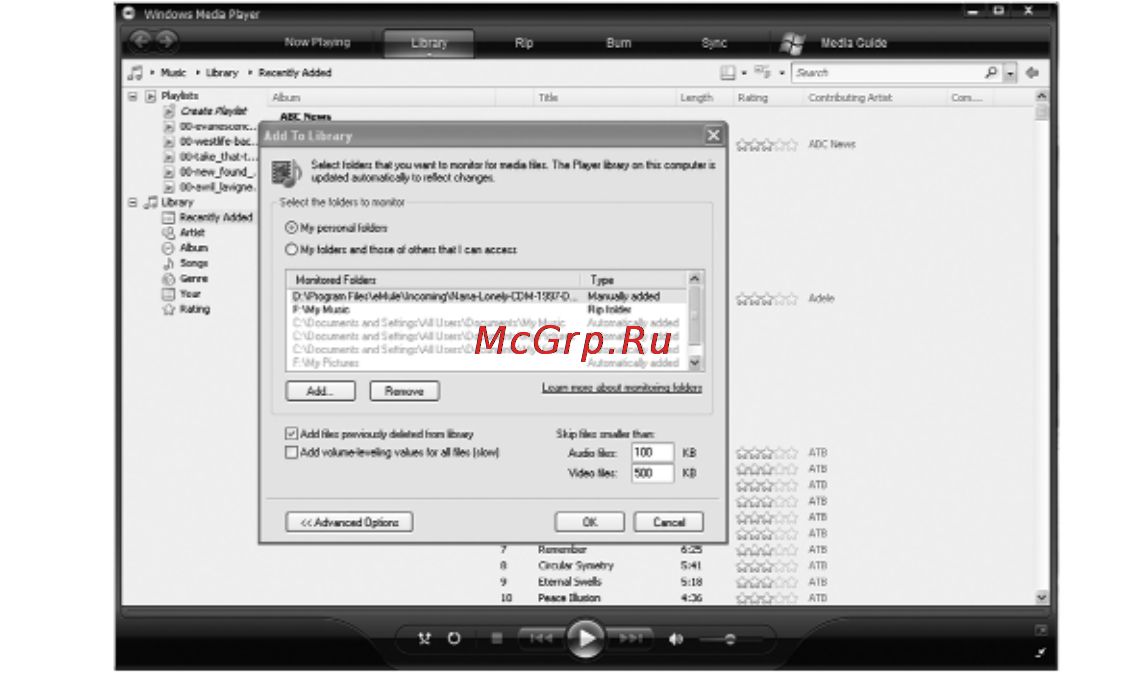Expand the Recently Added breadcrumb arrow
The height and width of the screenshot is (679, 1134).
tap(250, 72)
